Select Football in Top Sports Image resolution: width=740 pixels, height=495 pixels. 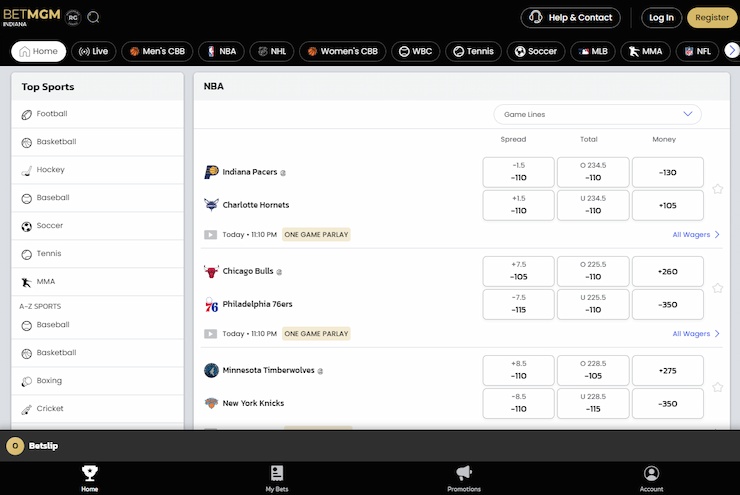pos(98,114)
